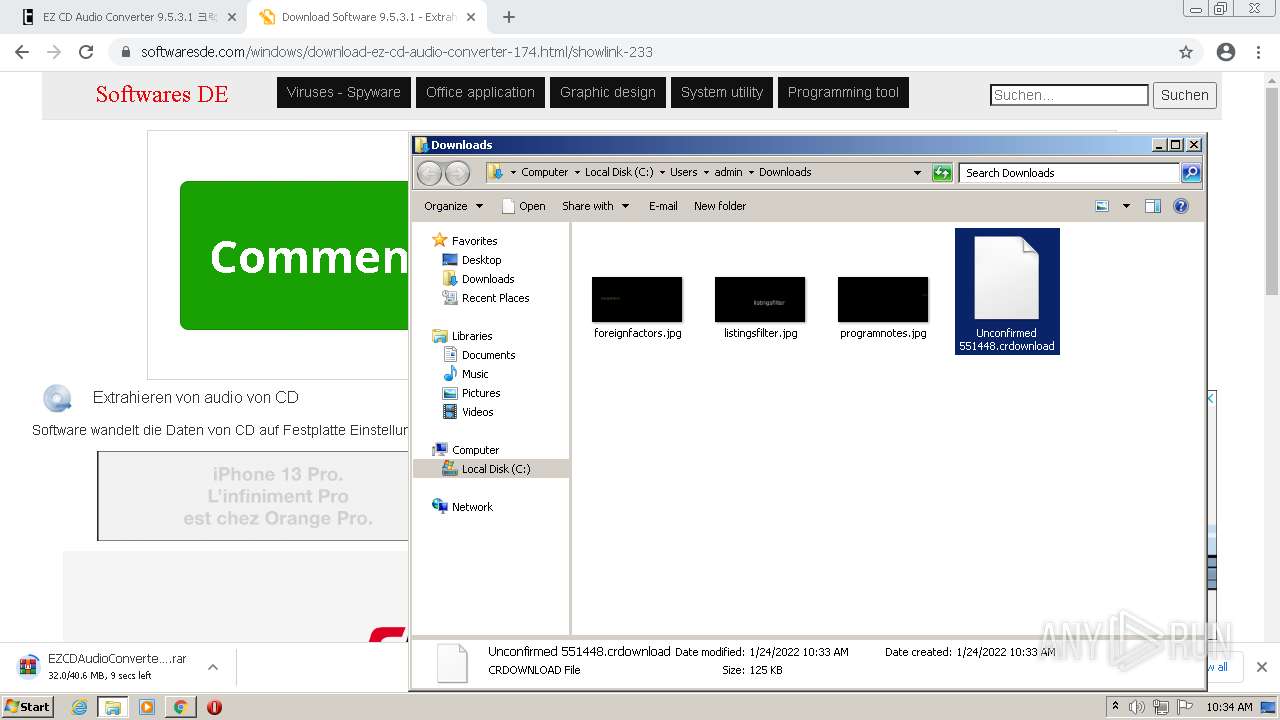Viewport: 1280px width, 720px height.
Task: Open the Windows Start menu
Action: 28,707
